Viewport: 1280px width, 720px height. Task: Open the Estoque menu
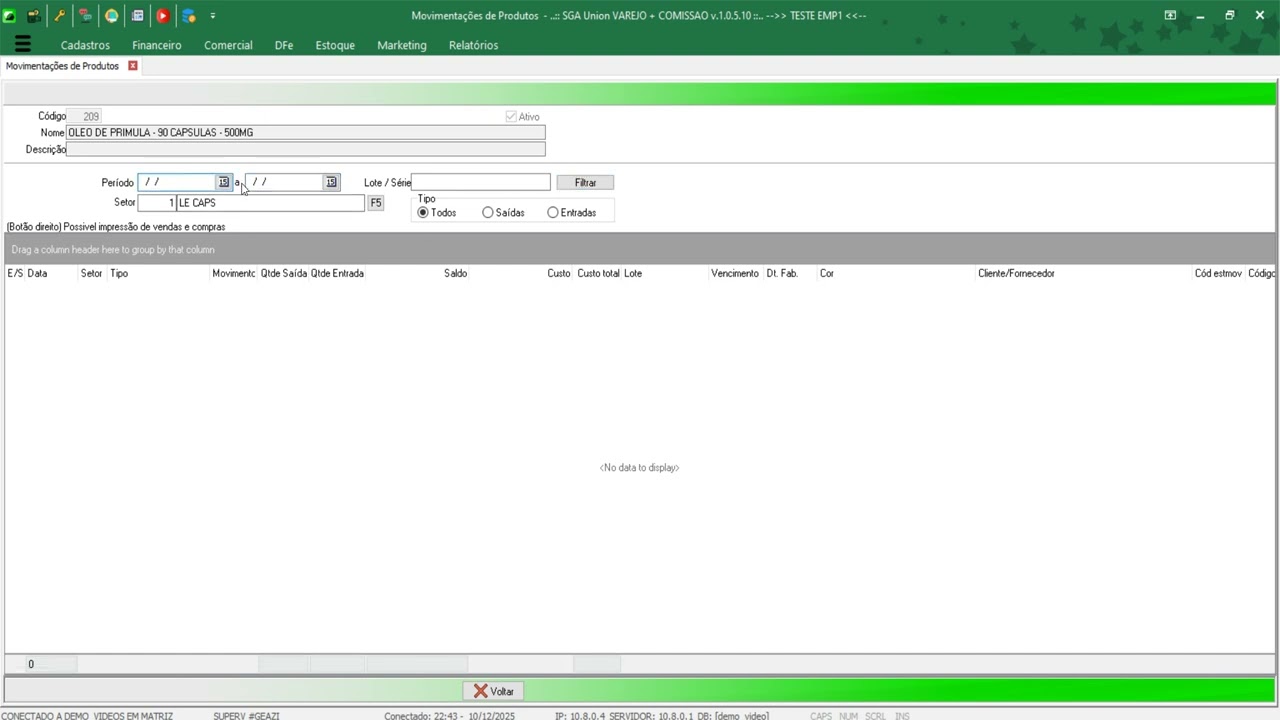(335, 45)
